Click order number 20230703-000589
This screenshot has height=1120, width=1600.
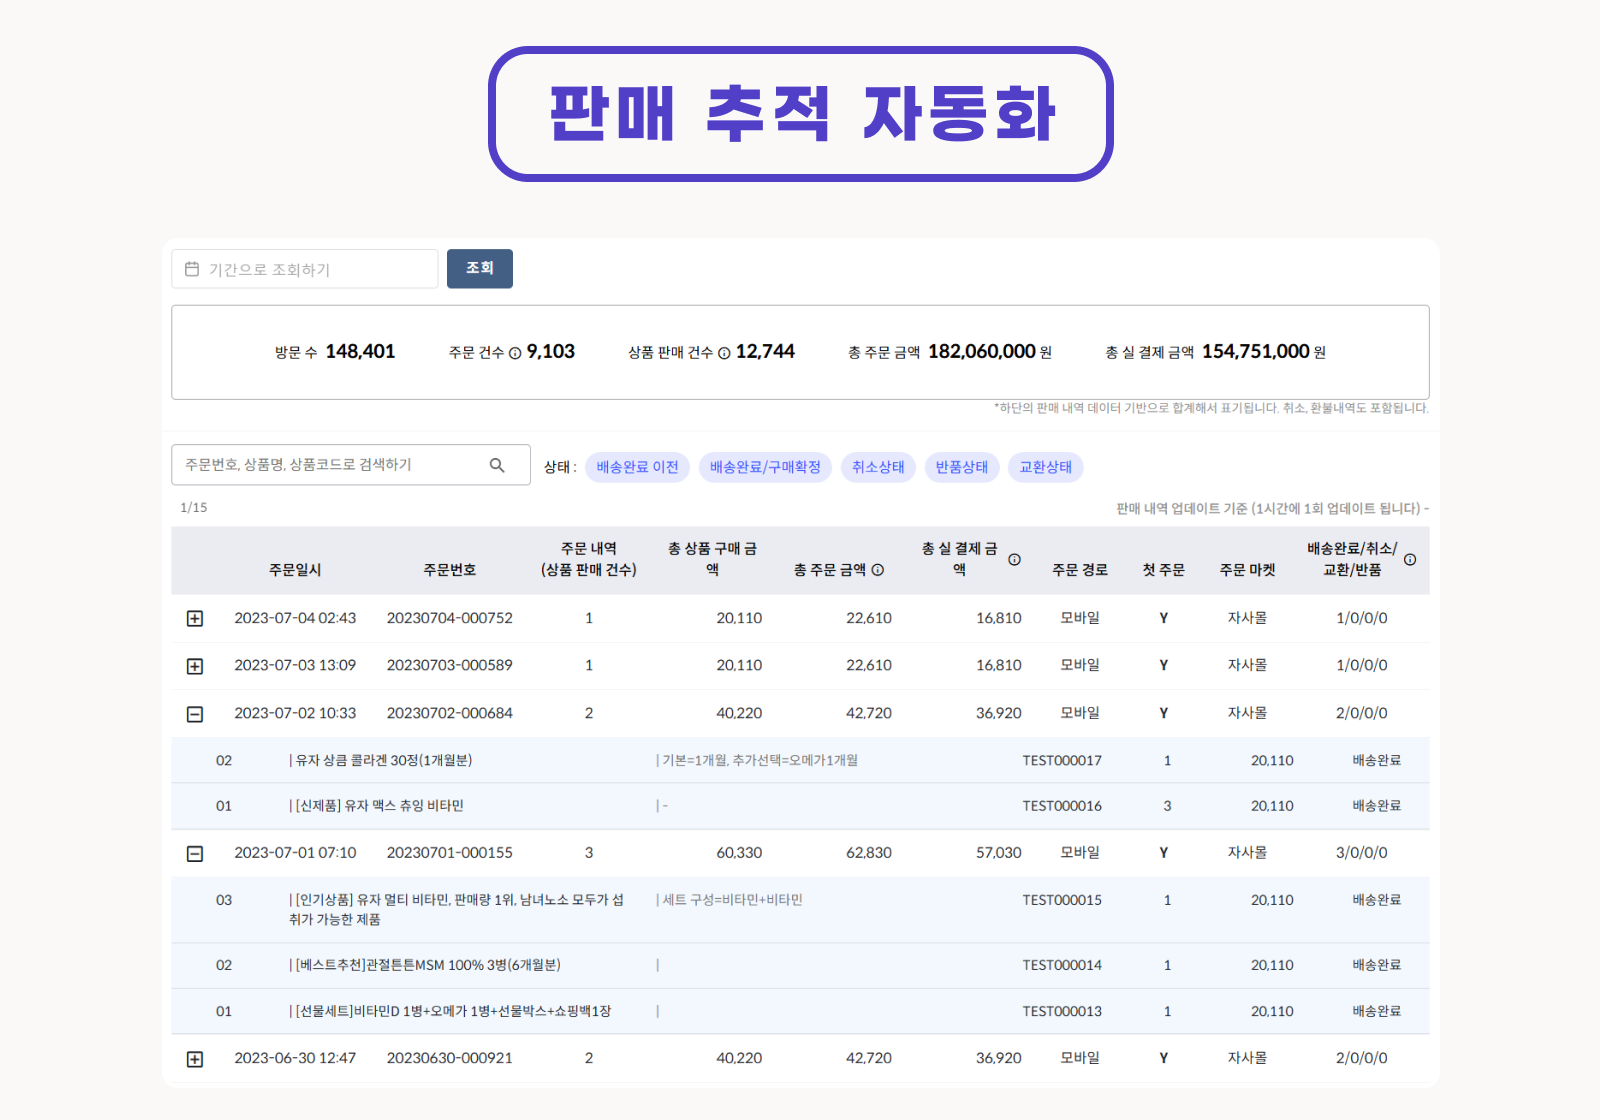[450, 665]
